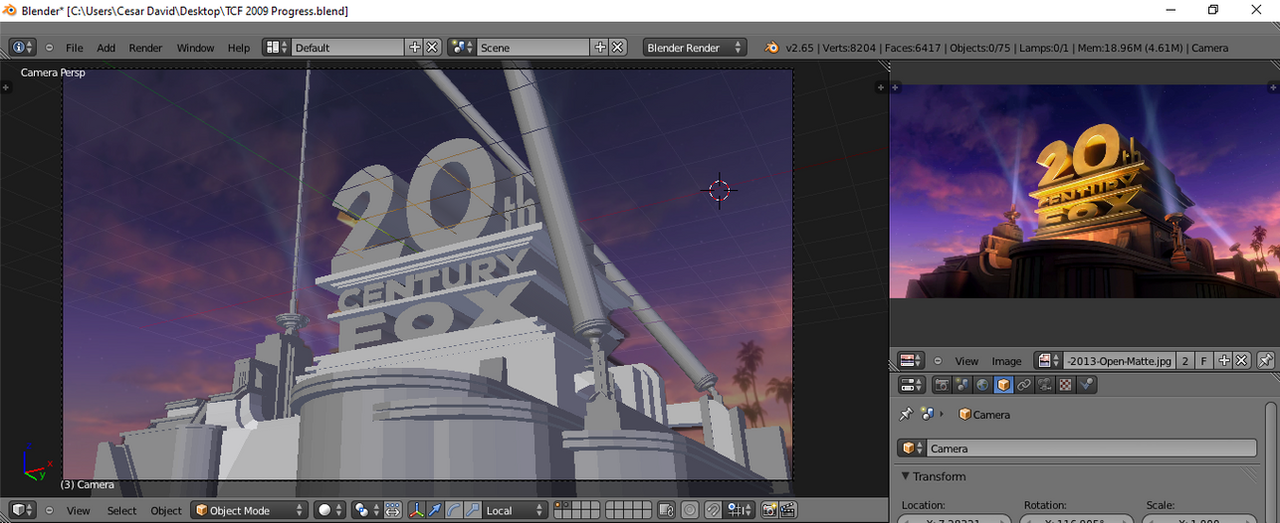This screenshot has width=1280, height=523.
Task: Open the Select menu
Action: click(122, 510)
